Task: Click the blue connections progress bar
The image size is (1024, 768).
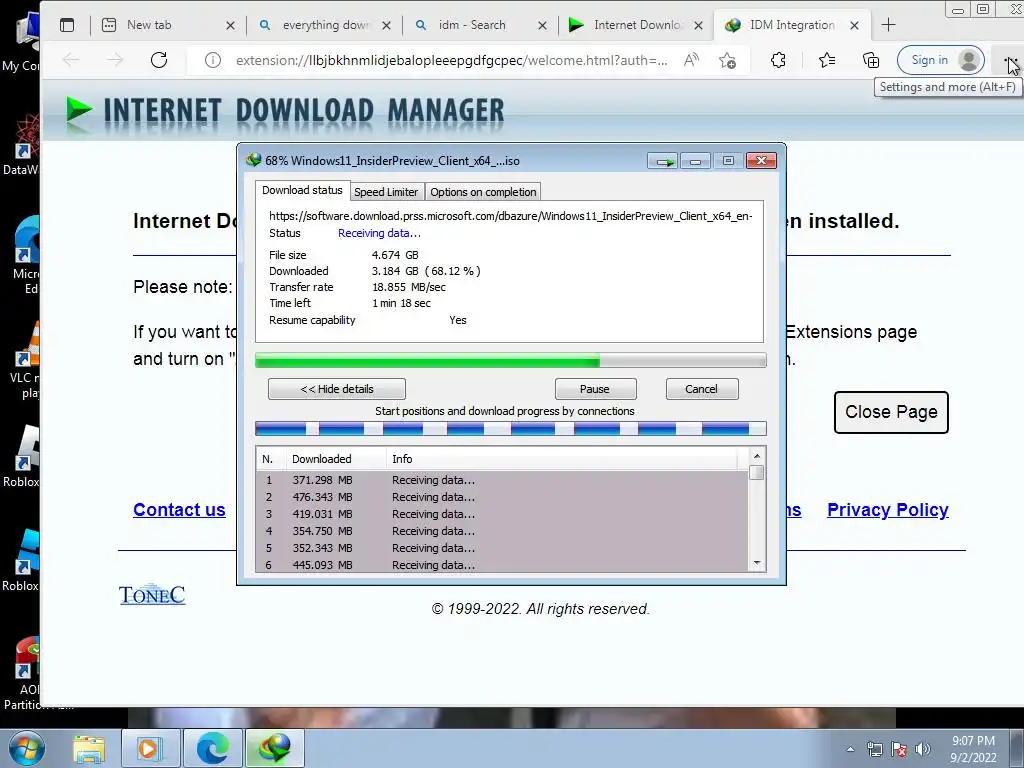Action: click(510, 429)
